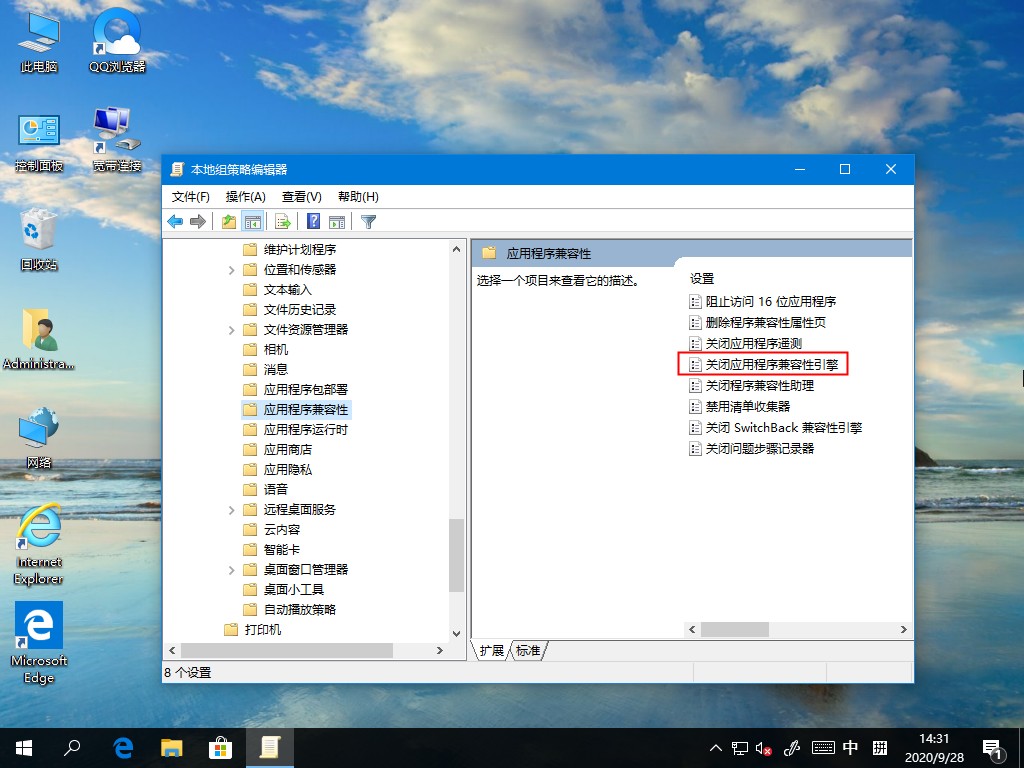Unmute the speaker icon in the system tray
The height and width of the screenshot is (768, 1024).
pyautogui.click(x=763, y=747)
